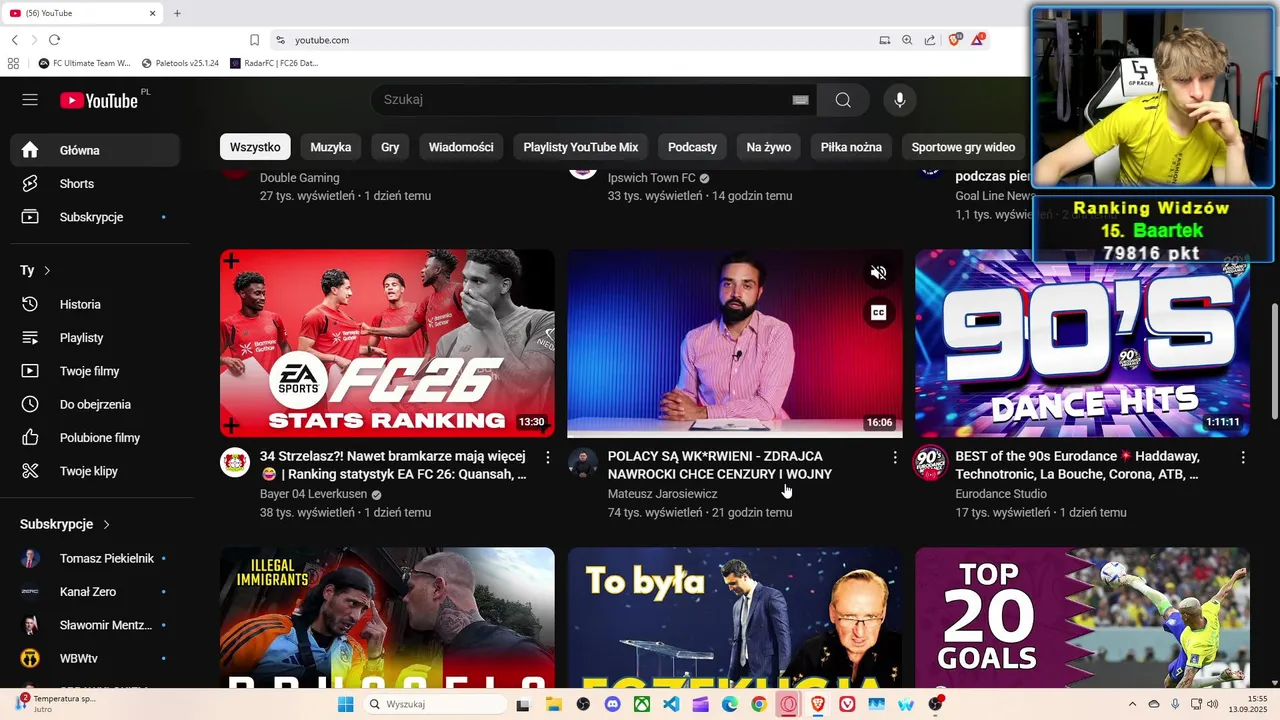Viewport: 1280px width, 720px height.
Task: Open Playlisty in the sidebar
Action: (x=95, y=338)
